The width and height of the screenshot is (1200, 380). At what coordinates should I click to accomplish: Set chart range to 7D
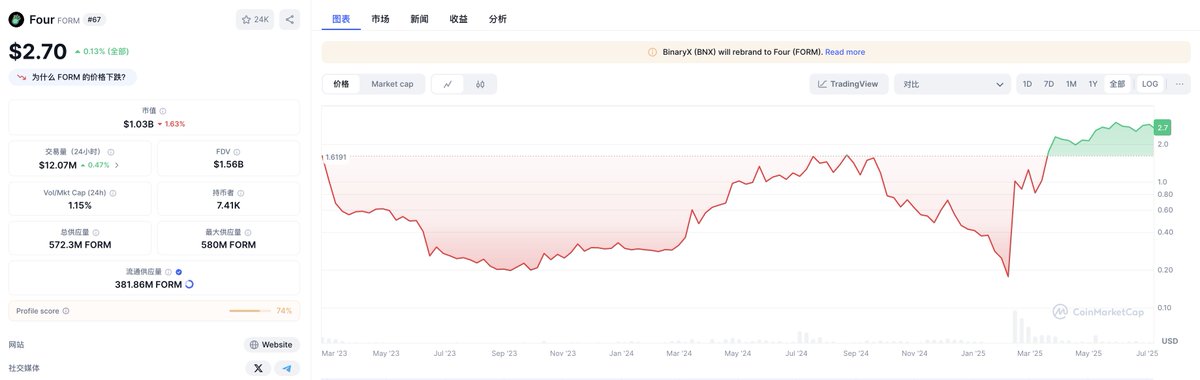1048,84
